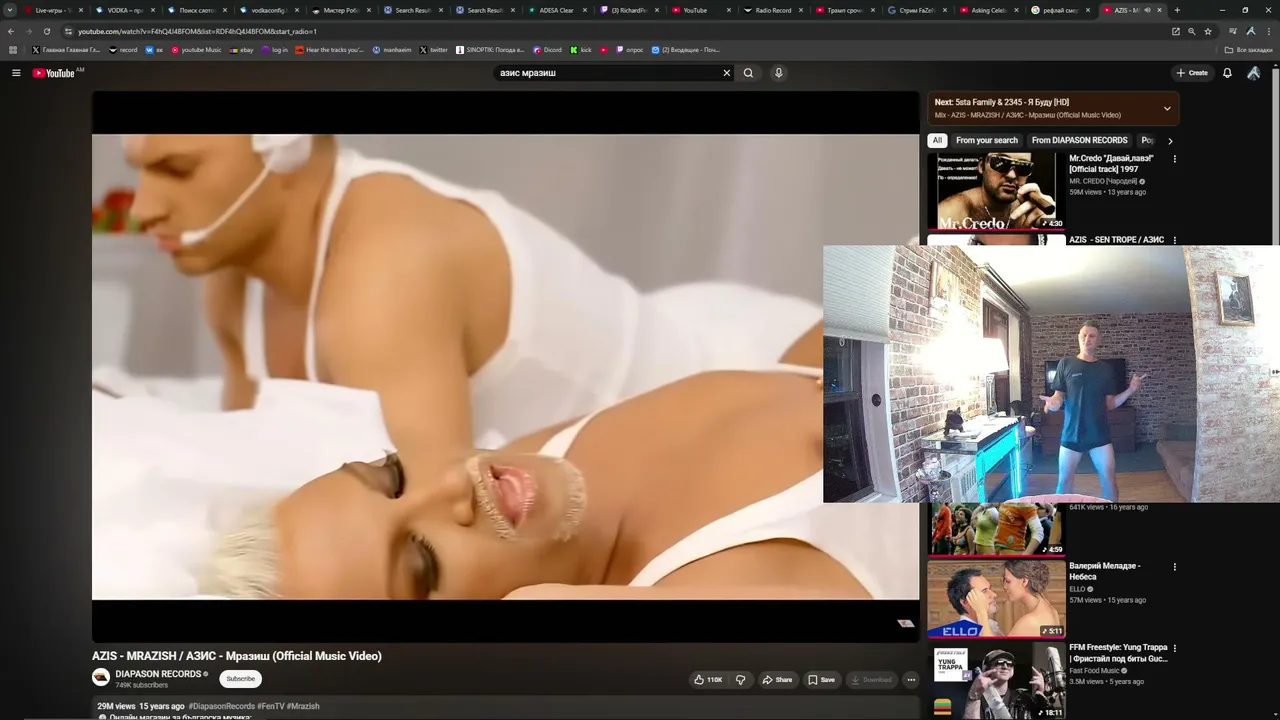The image size is (1280, 720).
Task: Open more actions menu under video
Action: 911,680
